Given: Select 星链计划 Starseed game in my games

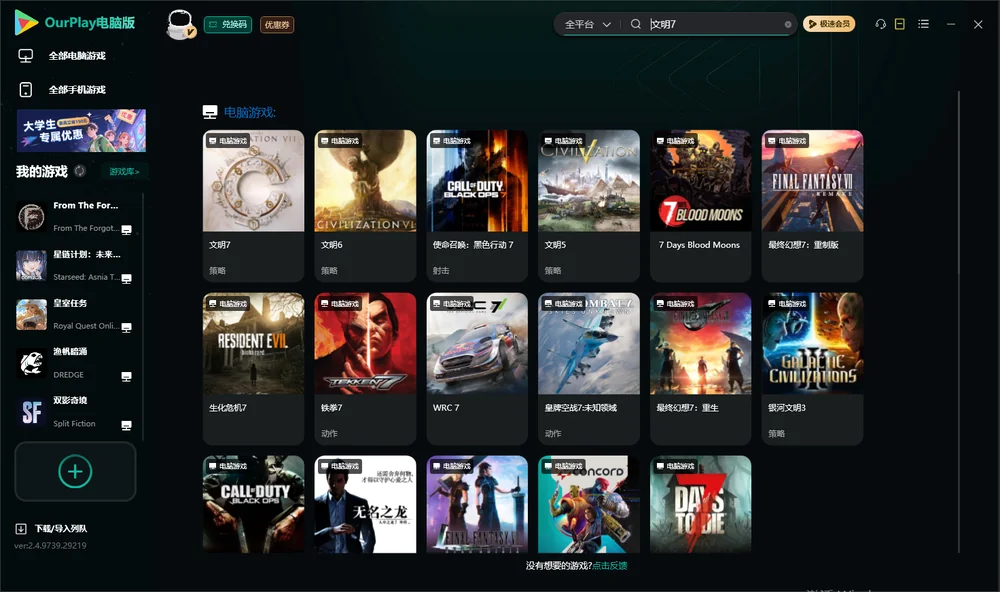Looking at the screenshot, I should [75, 266].
